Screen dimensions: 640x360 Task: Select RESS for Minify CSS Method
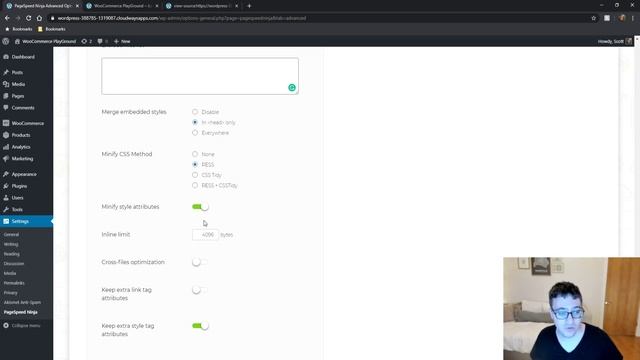point(195,164)
